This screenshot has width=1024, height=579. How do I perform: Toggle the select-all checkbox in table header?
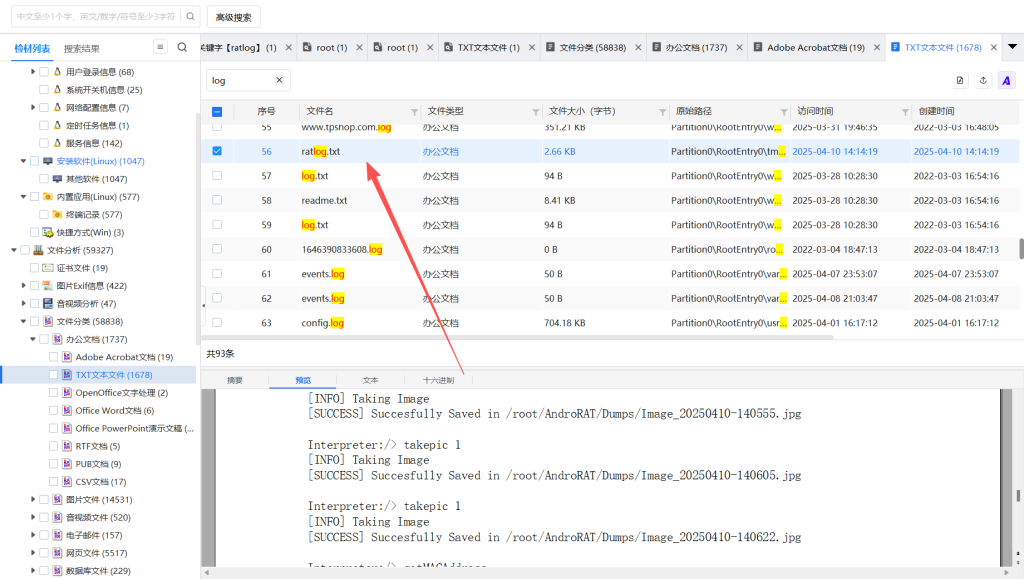[217, 112]
